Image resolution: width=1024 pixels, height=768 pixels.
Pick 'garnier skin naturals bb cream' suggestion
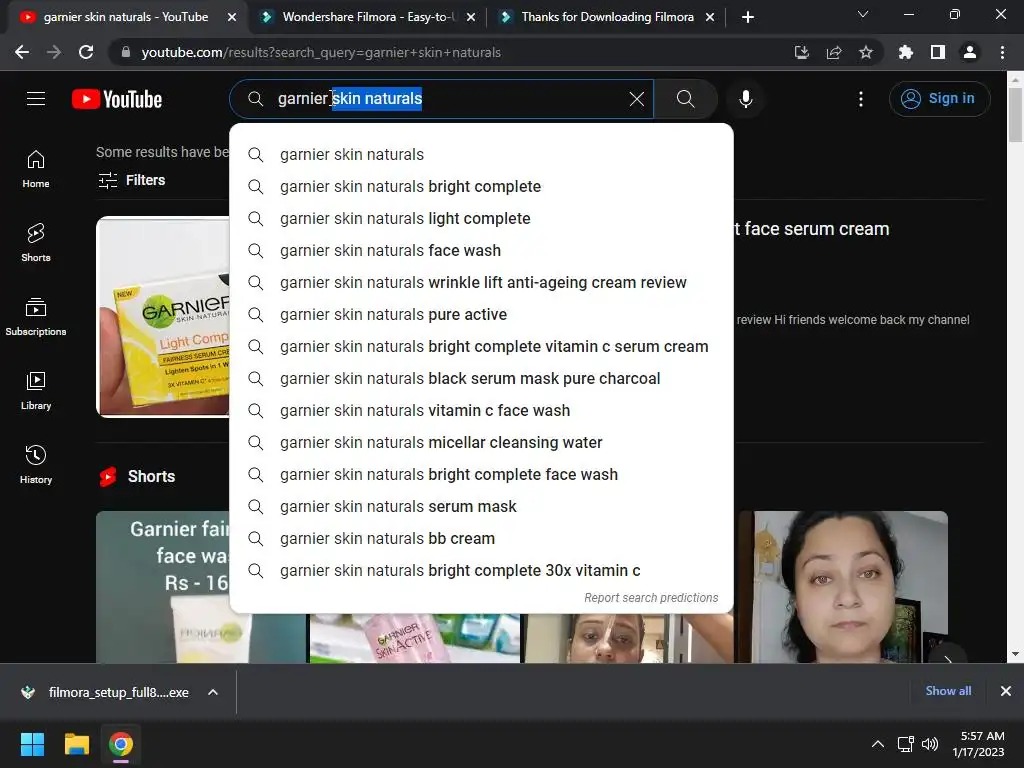[x=481, y=539]
